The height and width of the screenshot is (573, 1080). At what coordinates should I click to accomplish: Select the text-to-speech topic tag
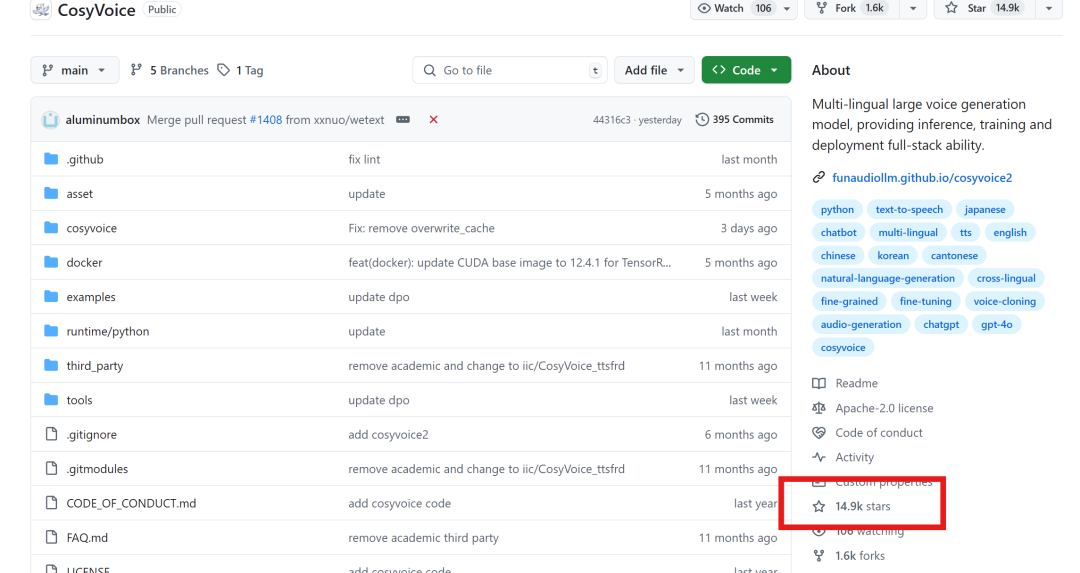pyautogui.click(x=909, y=209)
